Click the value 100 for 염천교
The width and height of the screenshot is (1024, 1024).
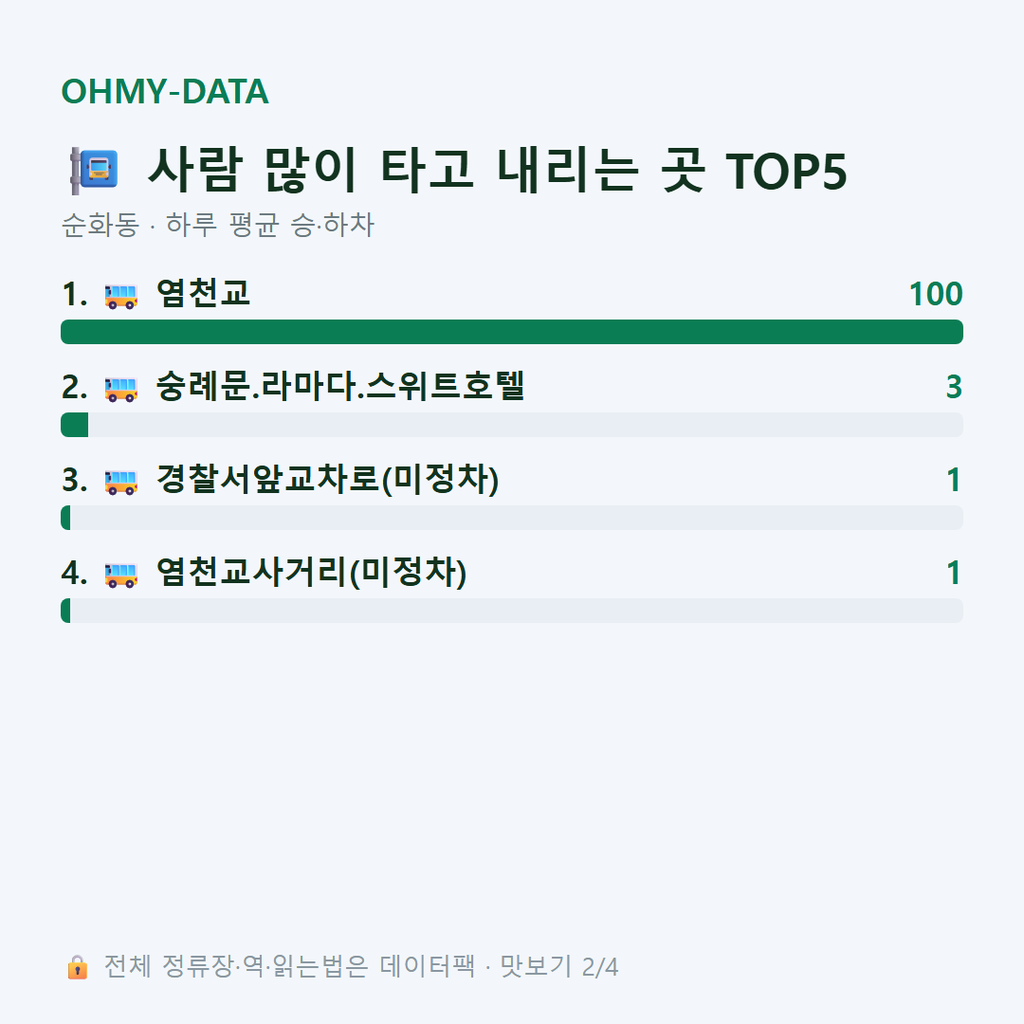936,294
